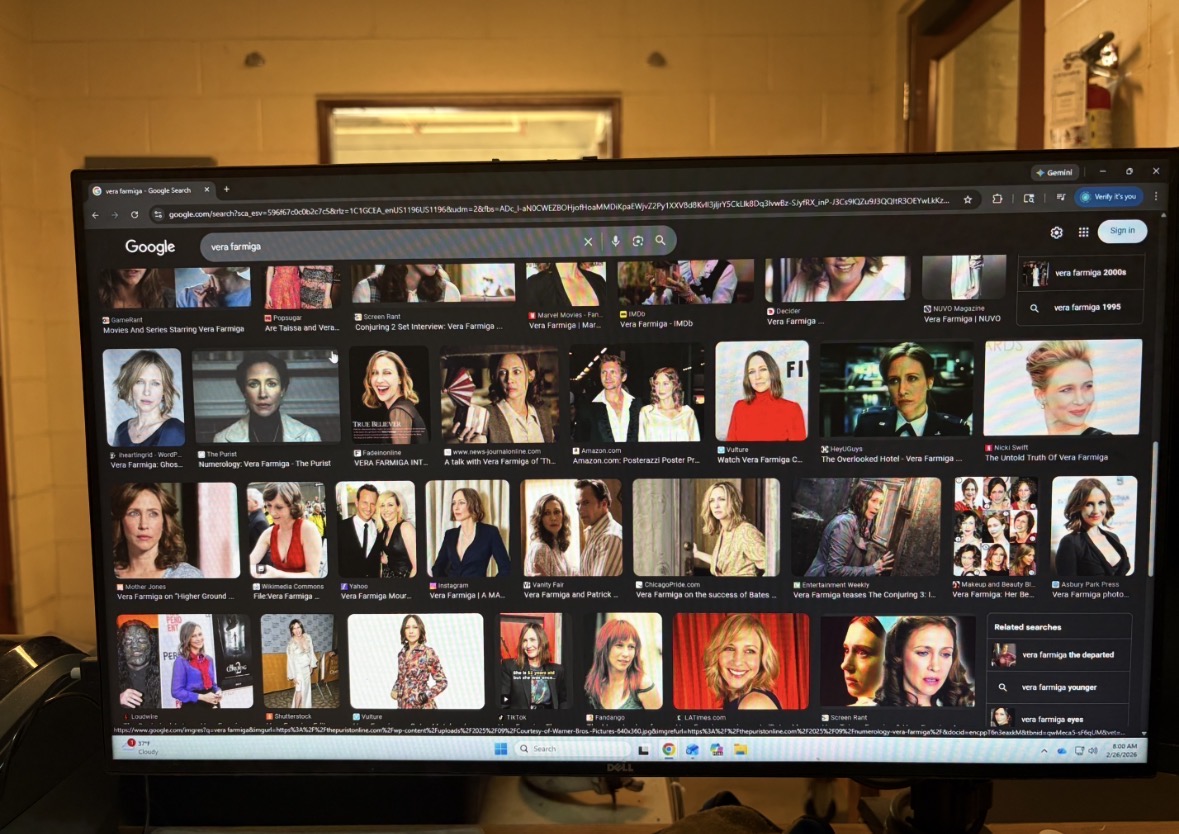The height and width of the screenshot is (834, 1179).
Task: Go back using the browser back arrow
Action: click(x=95, y=215)
